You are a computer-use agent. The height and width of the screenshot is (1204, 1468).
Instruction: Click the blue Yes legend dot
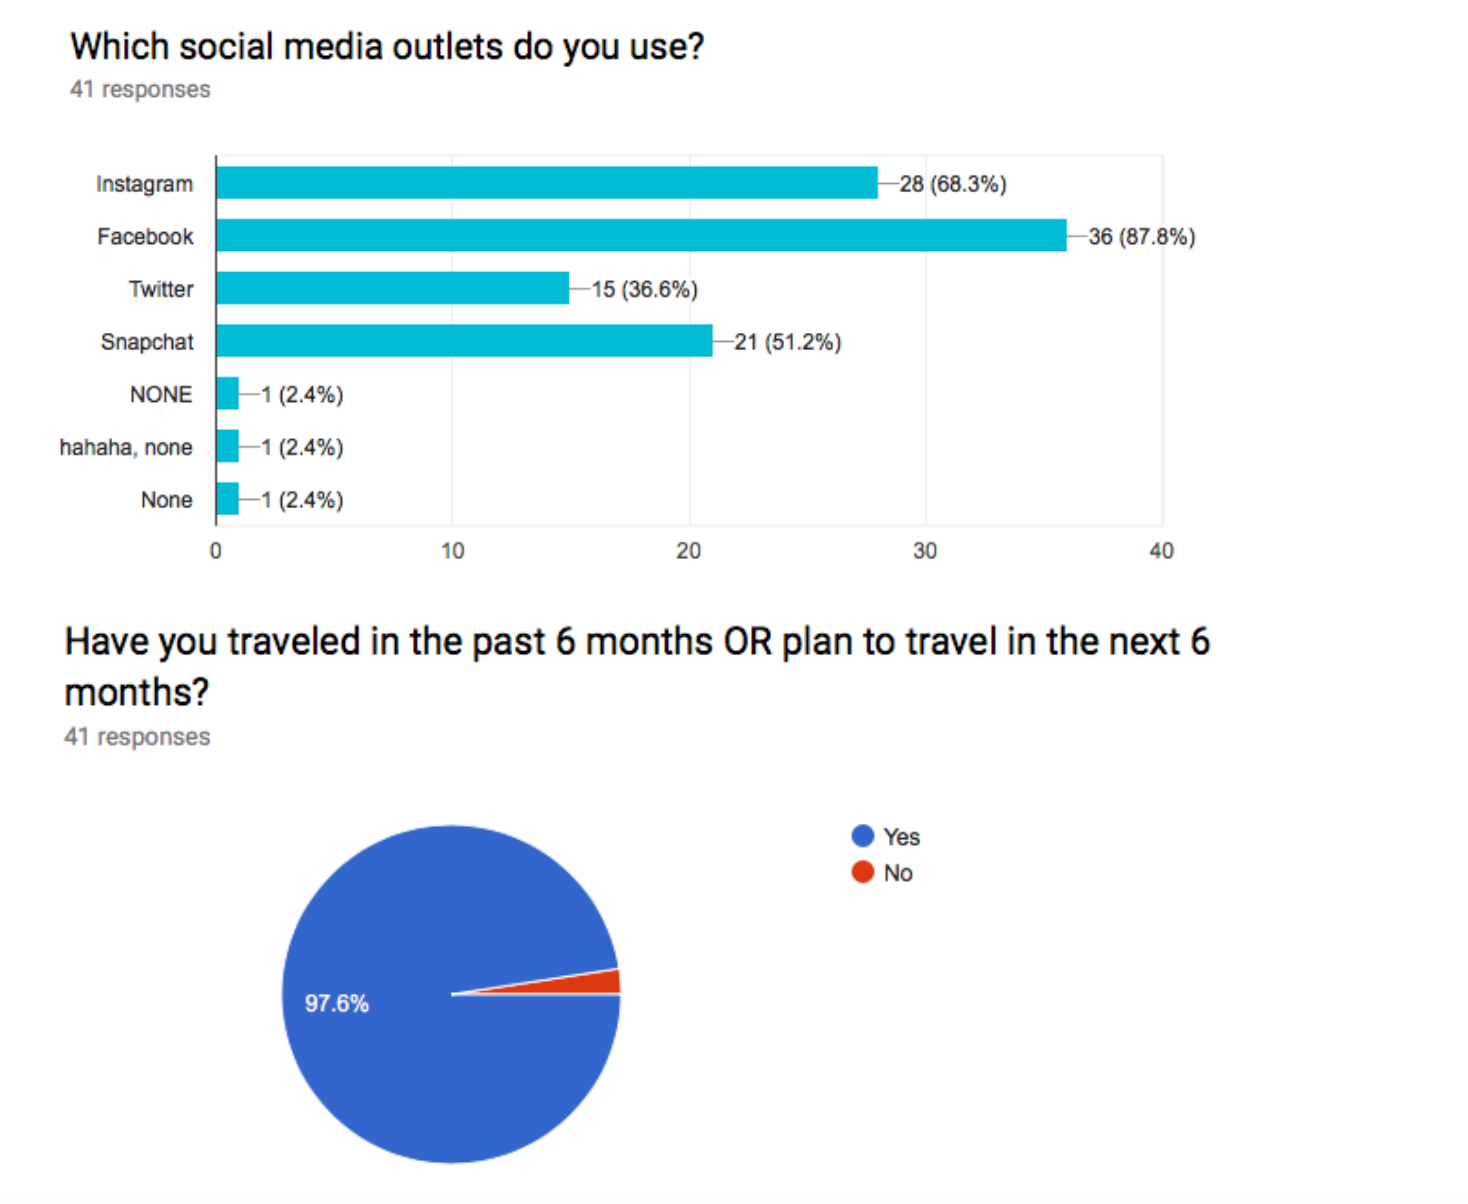click(x=863, y=836)
